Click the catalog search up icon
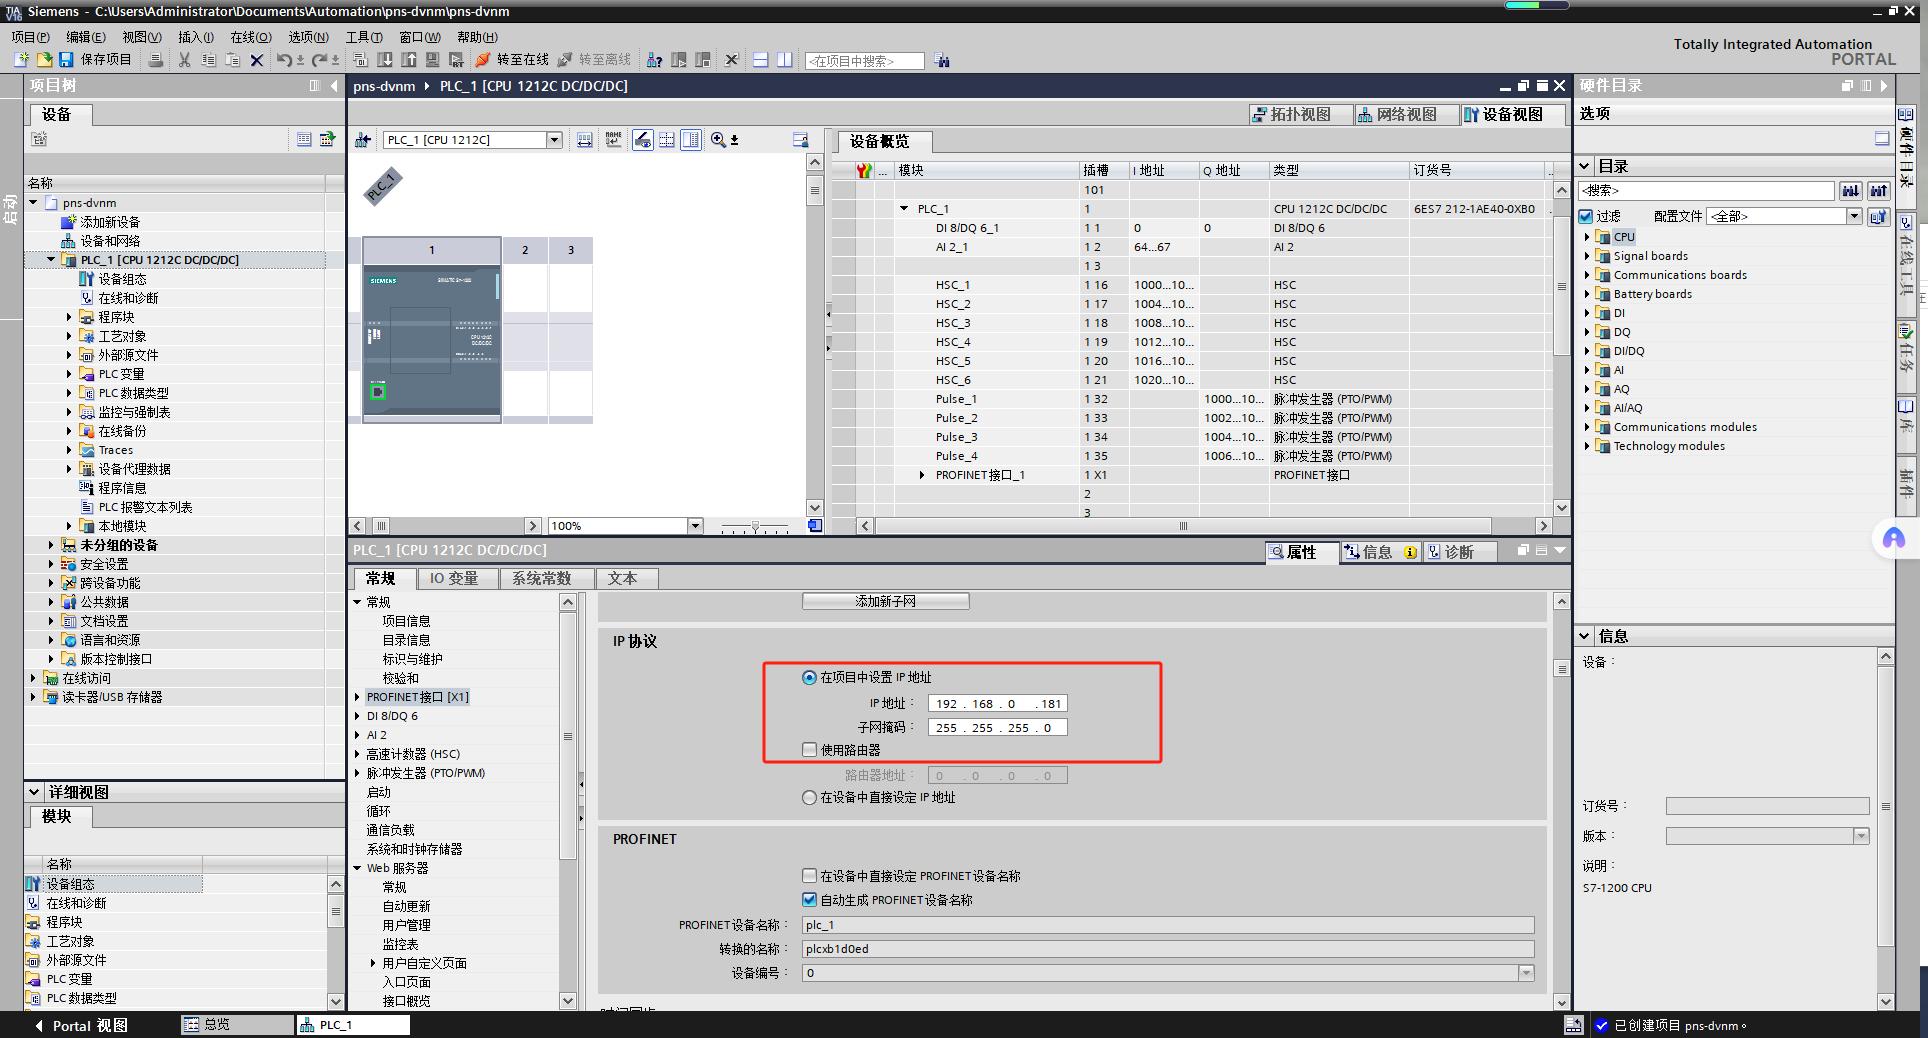Screen dimensions: 1928x1038 click(1879, 190)
